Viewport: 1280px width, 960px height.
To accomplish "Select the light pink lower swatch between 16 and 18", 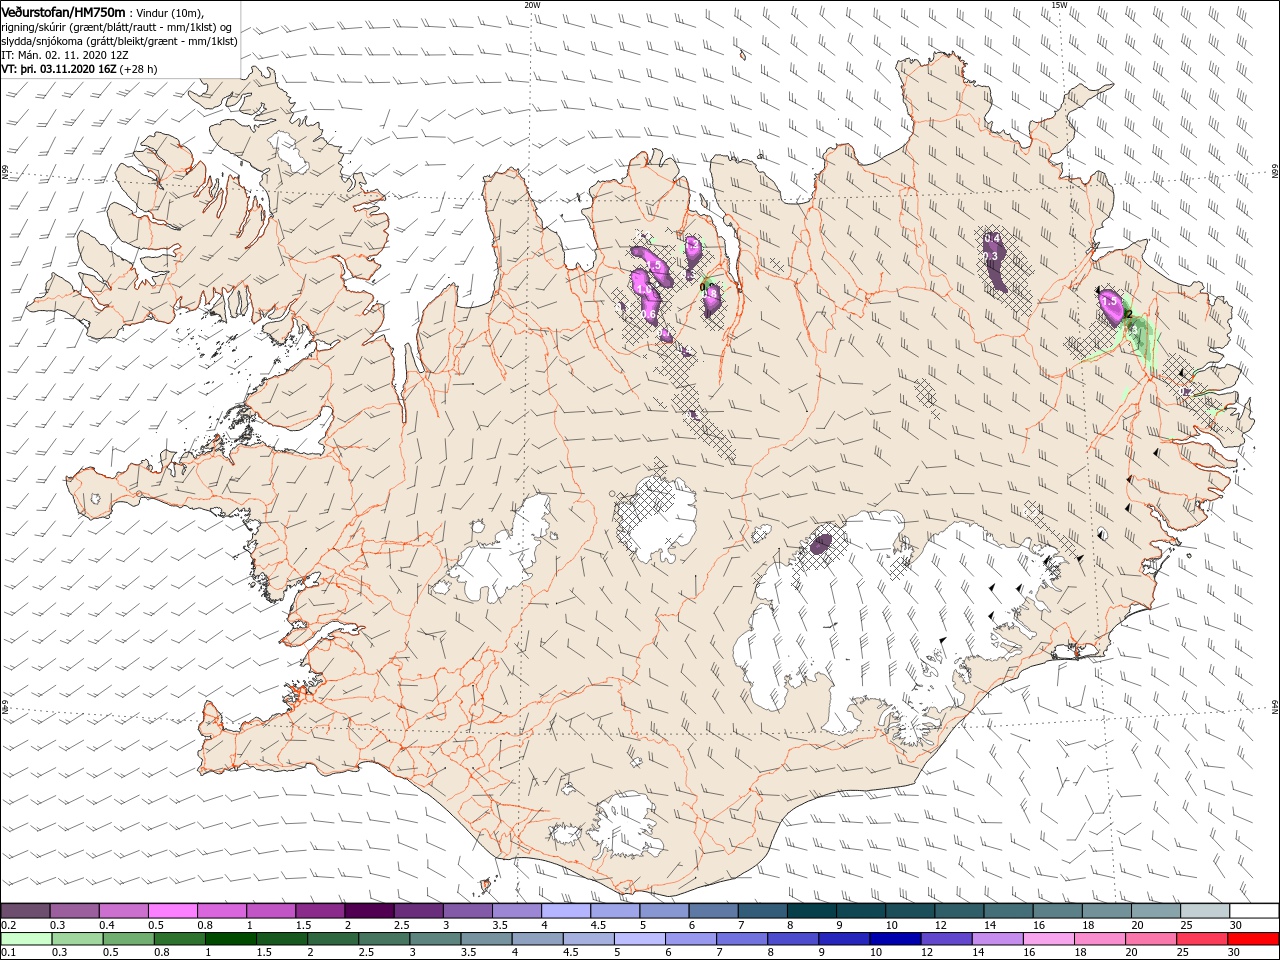I will 1047,939.
